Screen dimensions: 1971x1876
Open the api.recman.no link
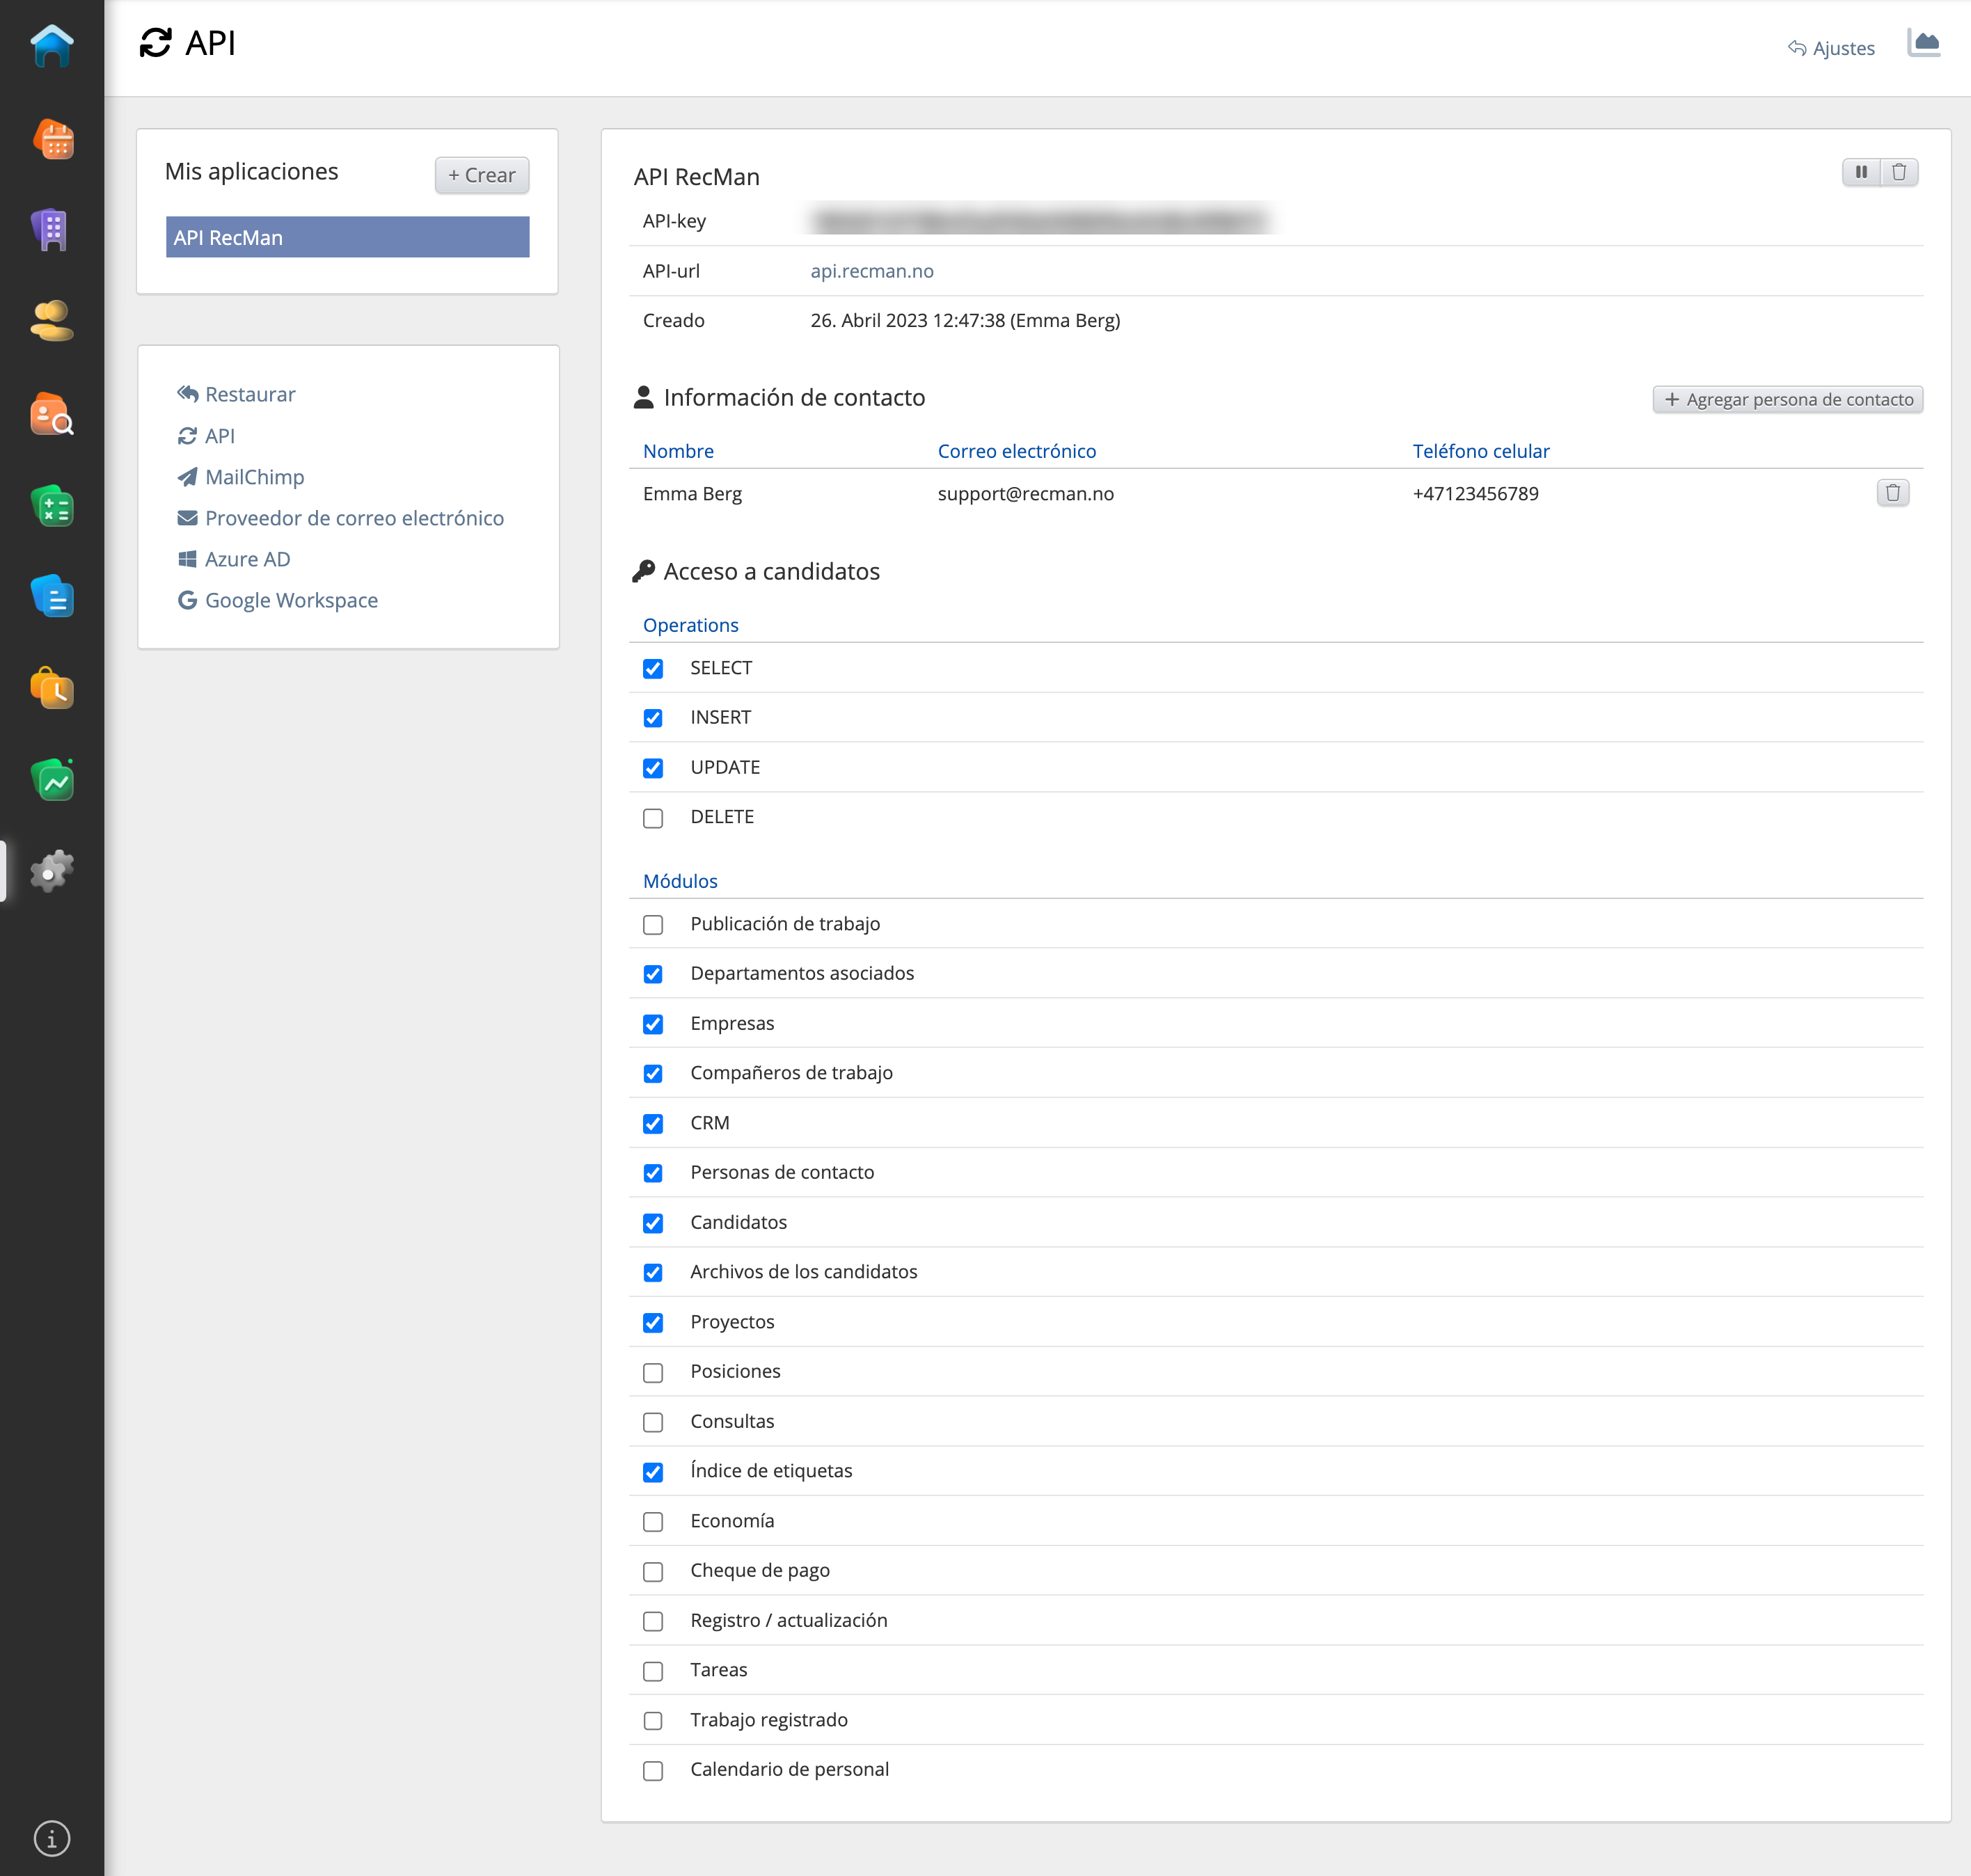click(871, 271)
